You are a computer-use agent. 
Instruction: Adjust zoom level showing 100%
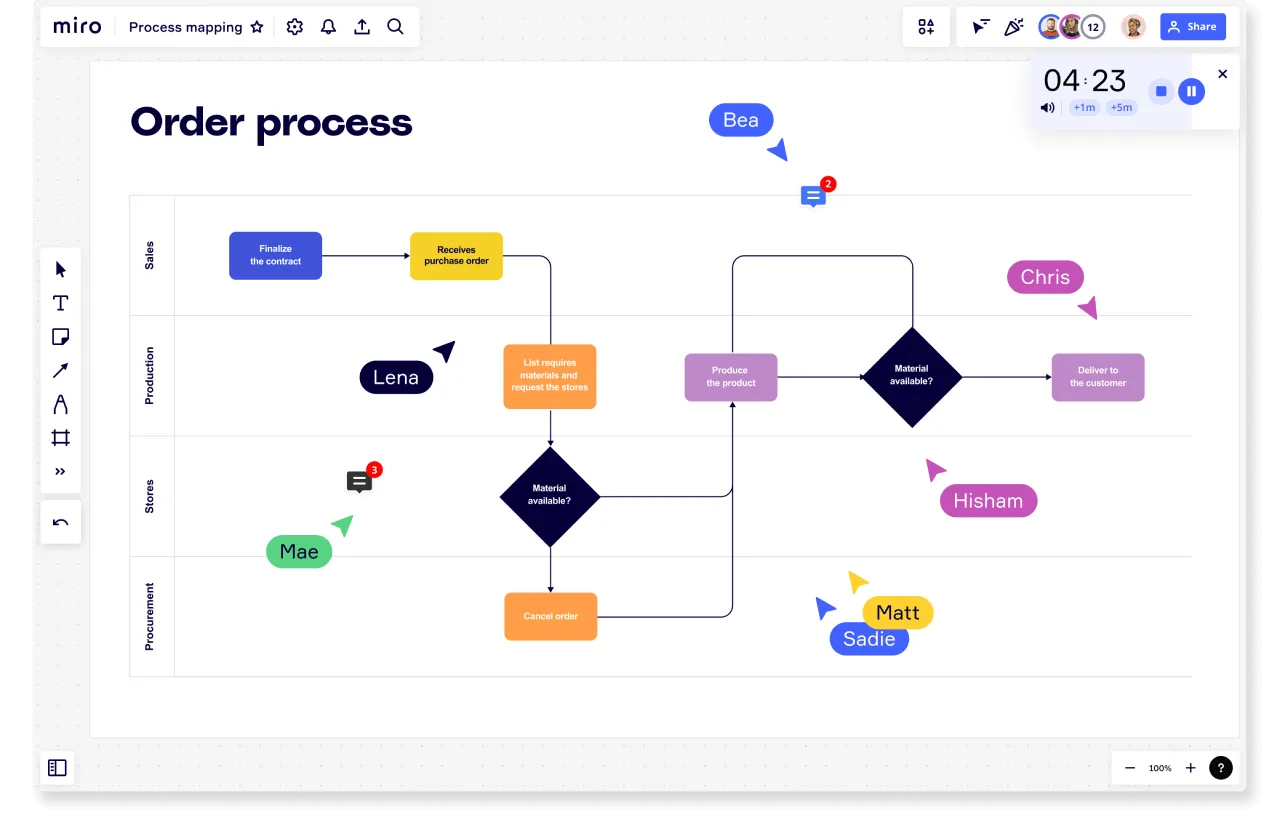[1159, 768]
